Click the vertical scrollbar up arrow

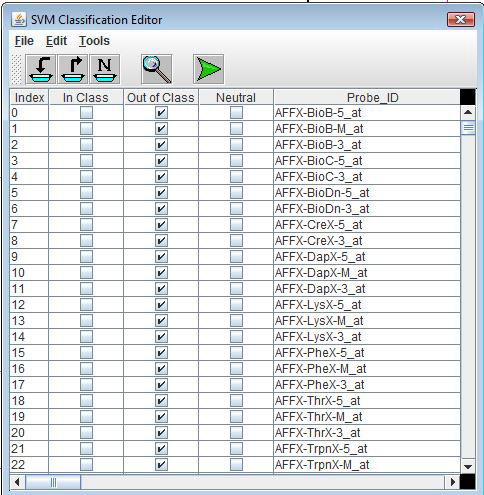click(x=468, y=112)
